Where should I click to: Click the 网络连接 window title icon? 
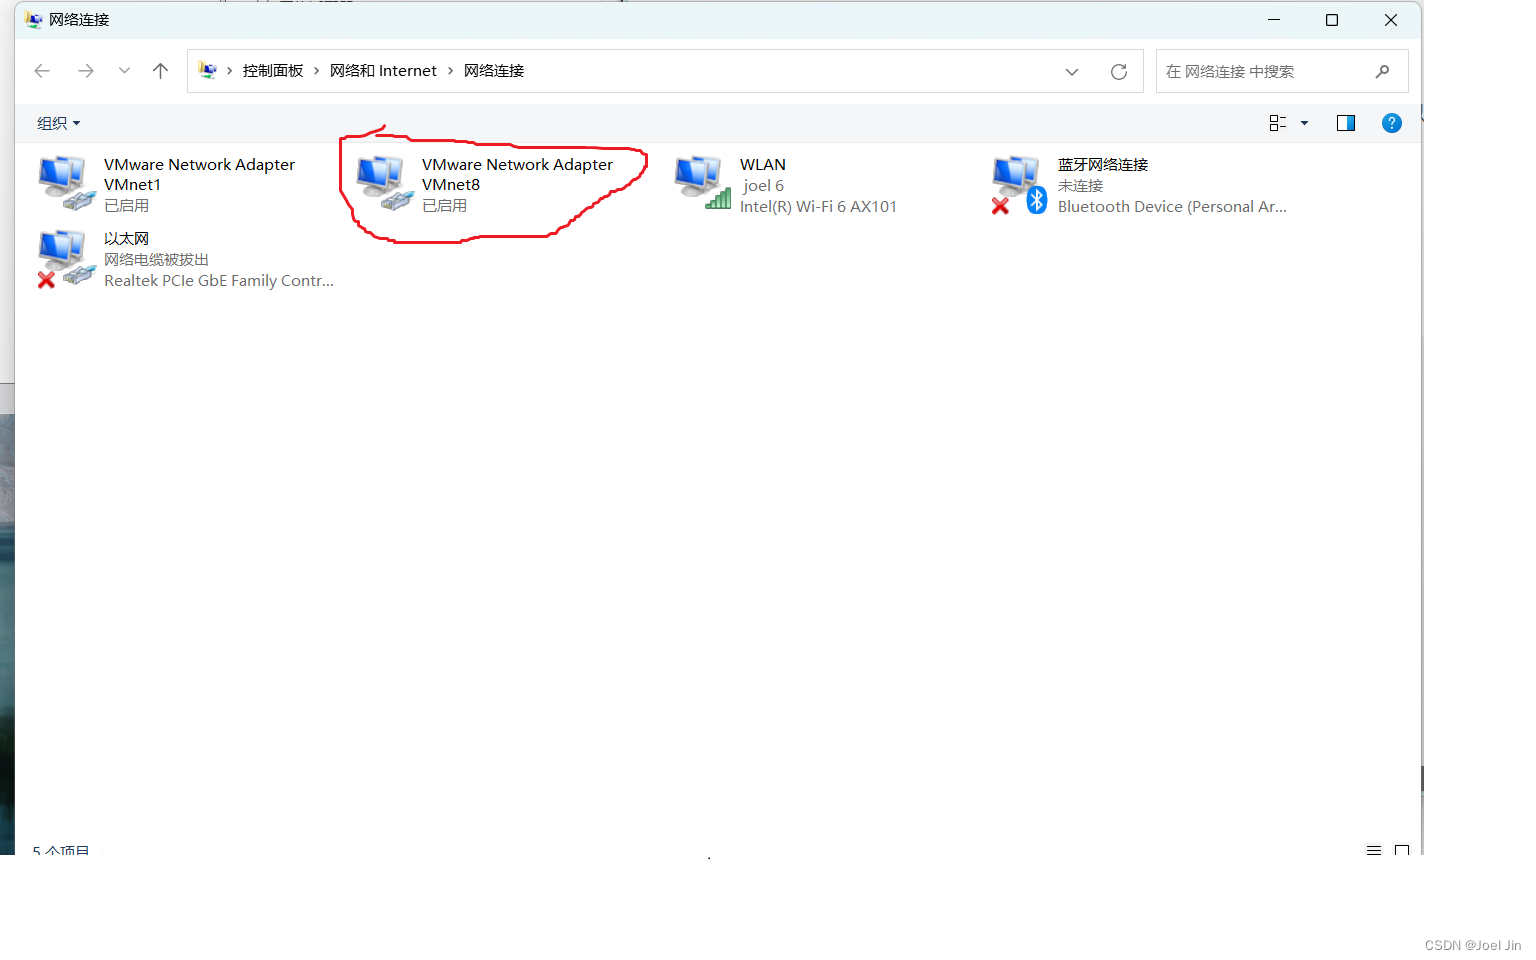34,20
